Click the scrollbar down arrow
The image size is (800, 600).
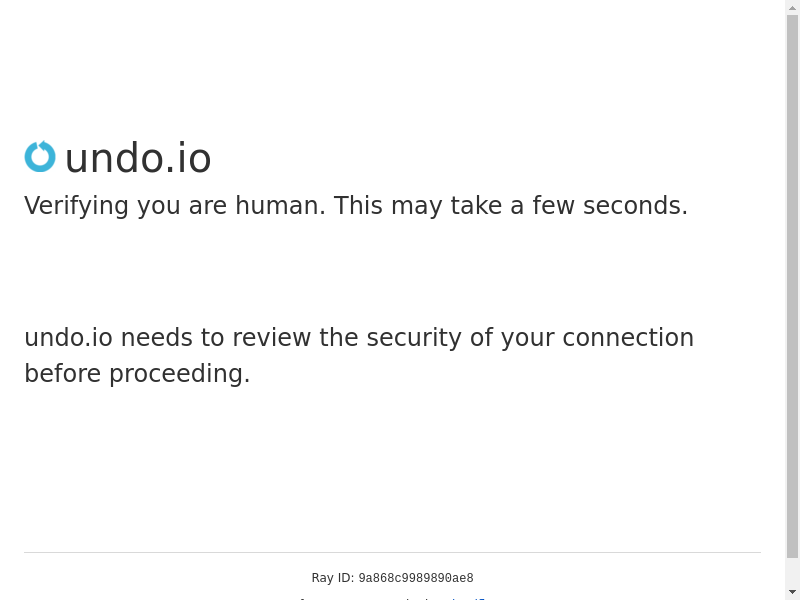point(793,593)
